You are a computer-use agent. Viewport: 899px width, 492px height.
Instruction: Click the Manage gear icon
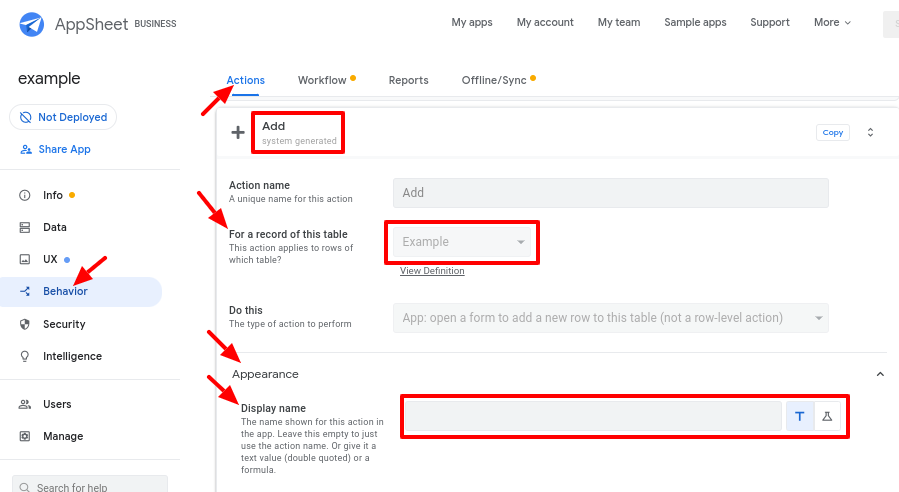click(x=25, y=436)
